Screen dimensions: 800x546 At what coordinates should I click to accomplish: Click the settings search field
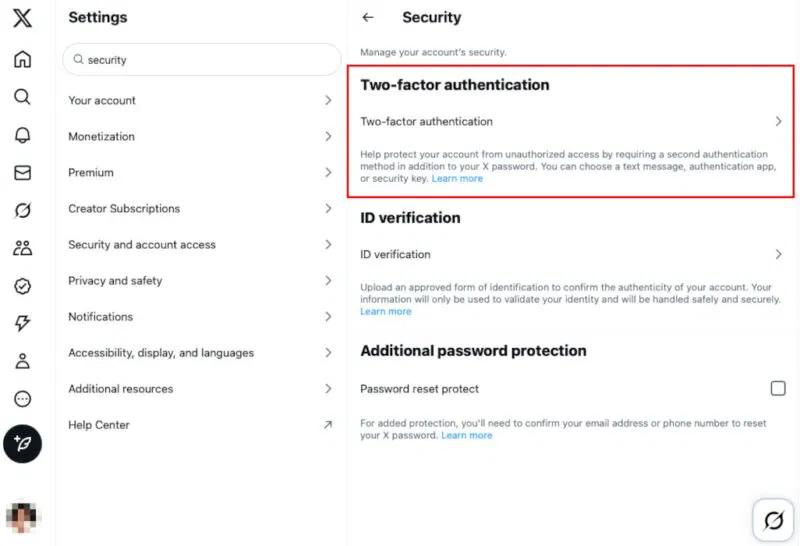click(x=202, y=60)
